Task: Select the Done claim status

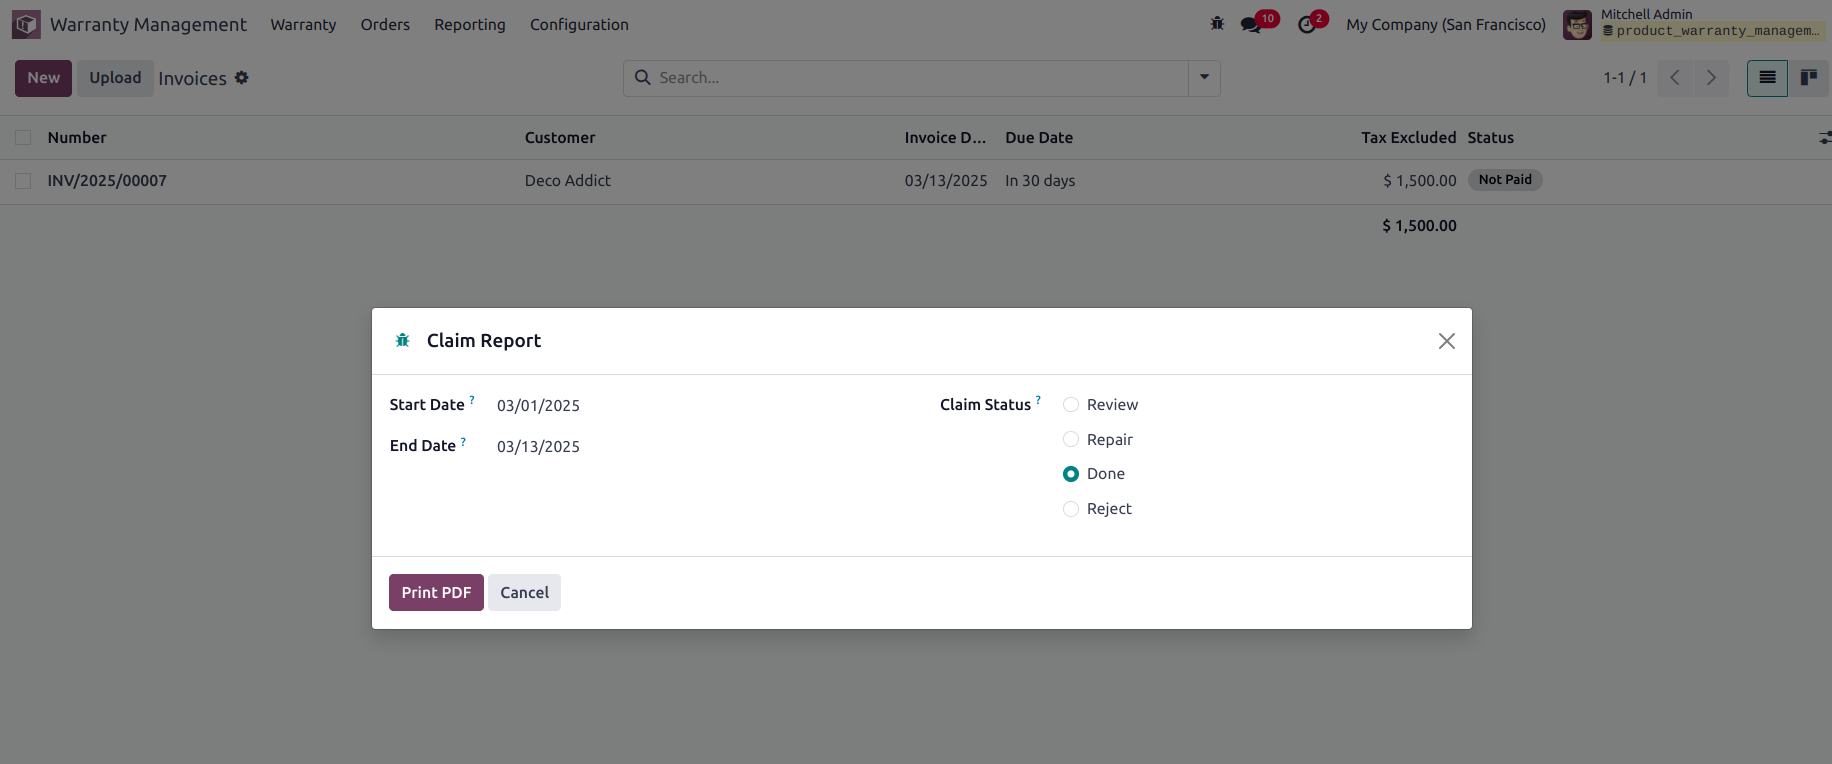Action: pos(1071,474)
